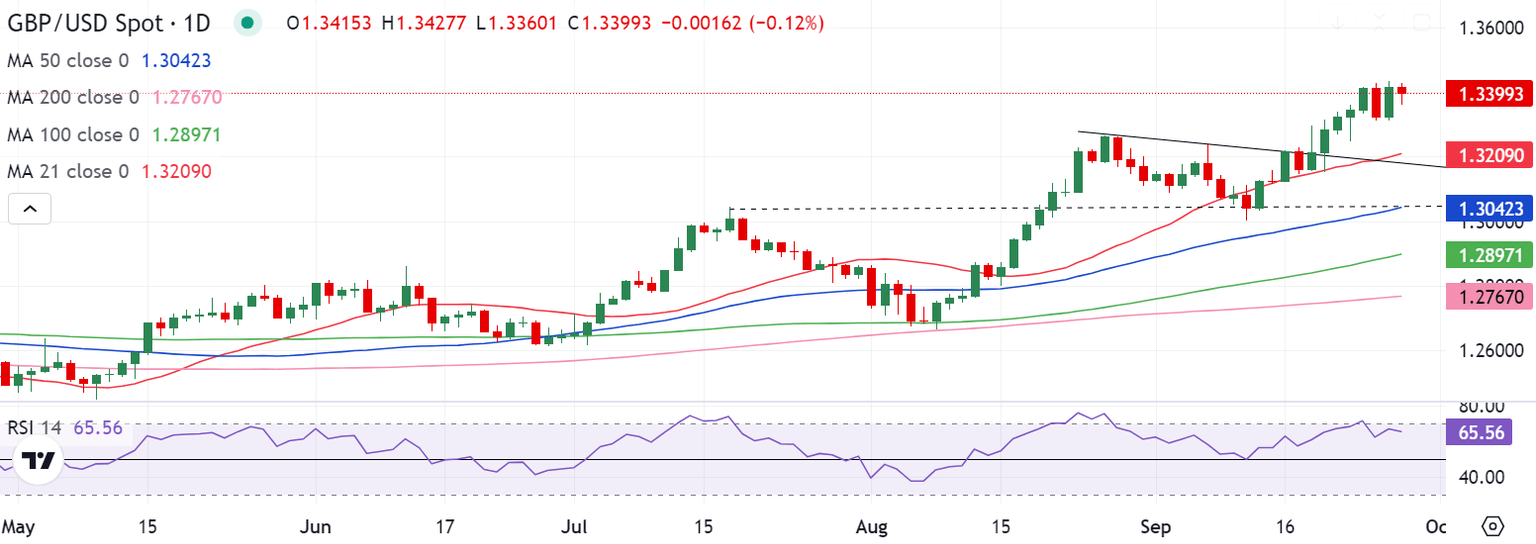Viewport: 1536px width, 544px height.
Task: Click the green 1.28971 price label
Action: point(1487,256)
